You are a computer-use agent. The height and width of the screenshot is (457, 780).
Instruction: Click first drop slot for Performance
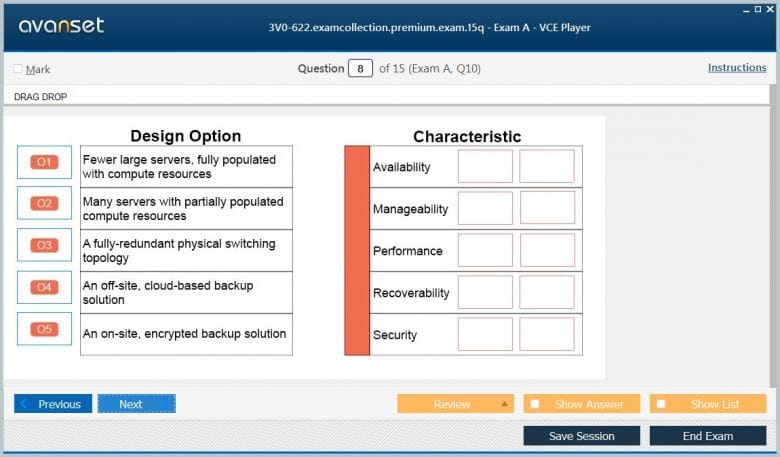[485, 250]
